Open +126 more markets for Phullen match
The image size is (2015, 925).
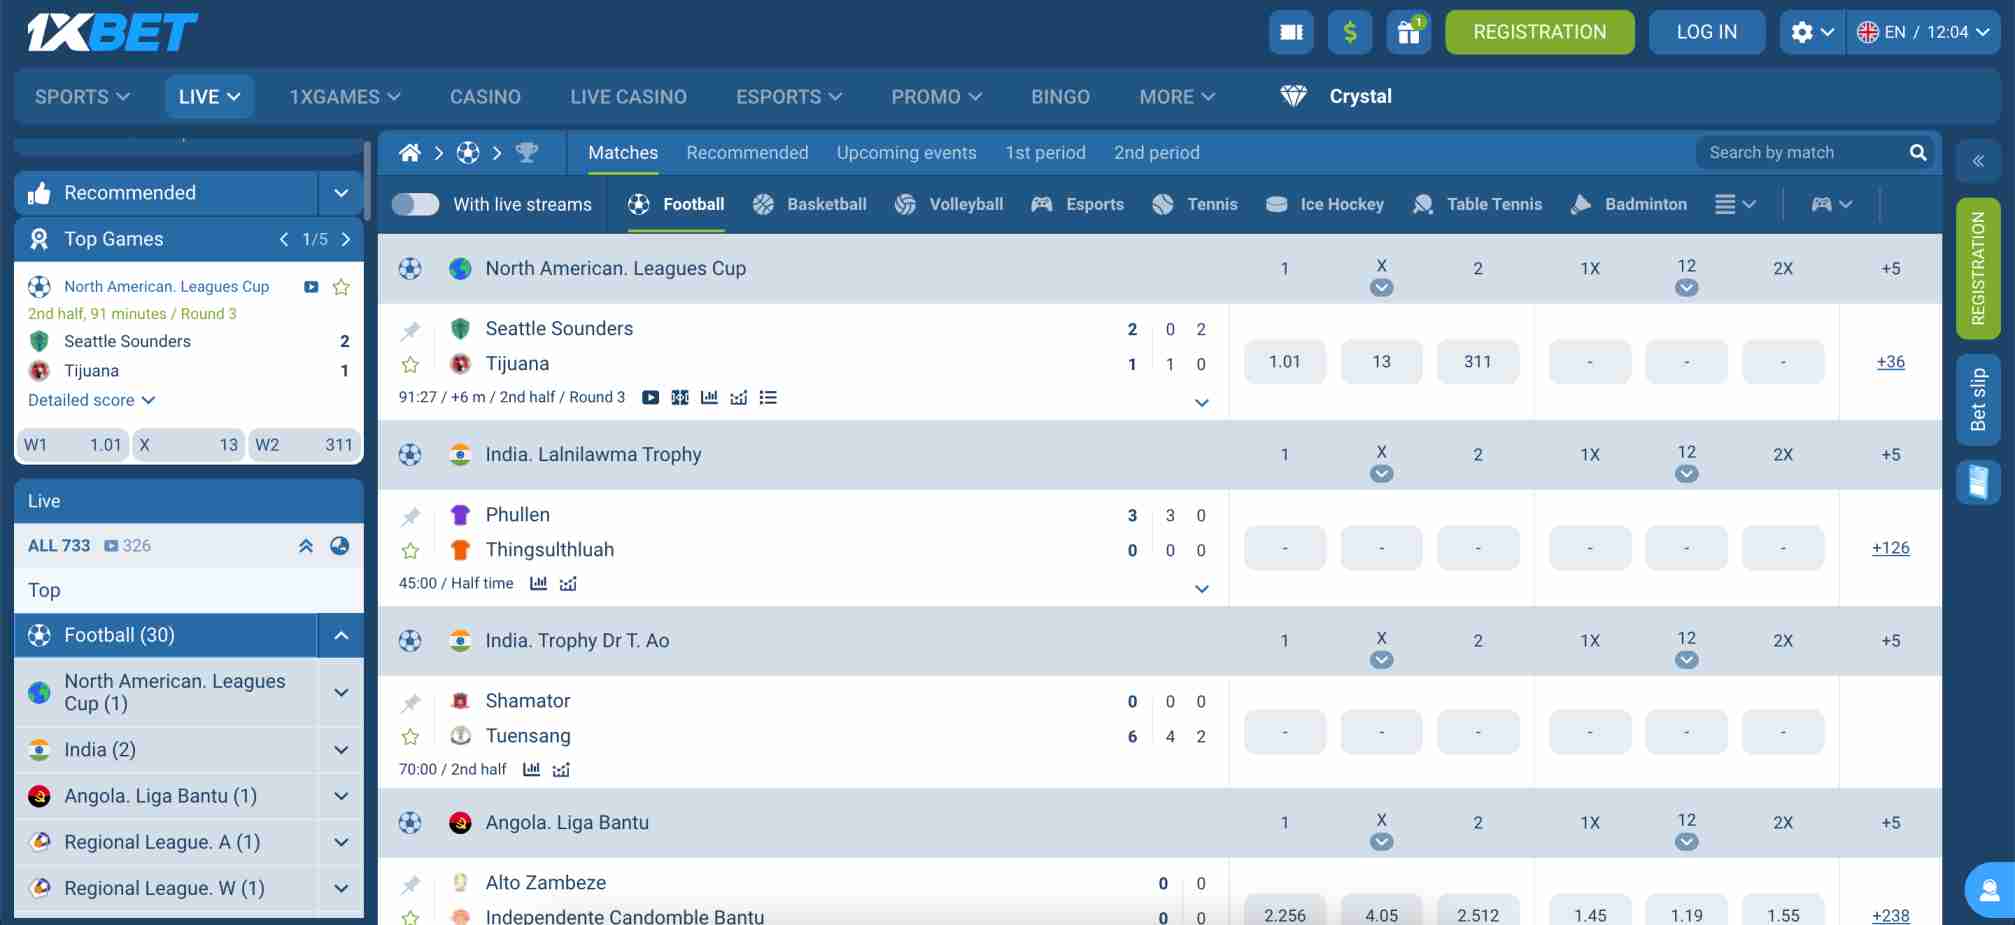1890,548
